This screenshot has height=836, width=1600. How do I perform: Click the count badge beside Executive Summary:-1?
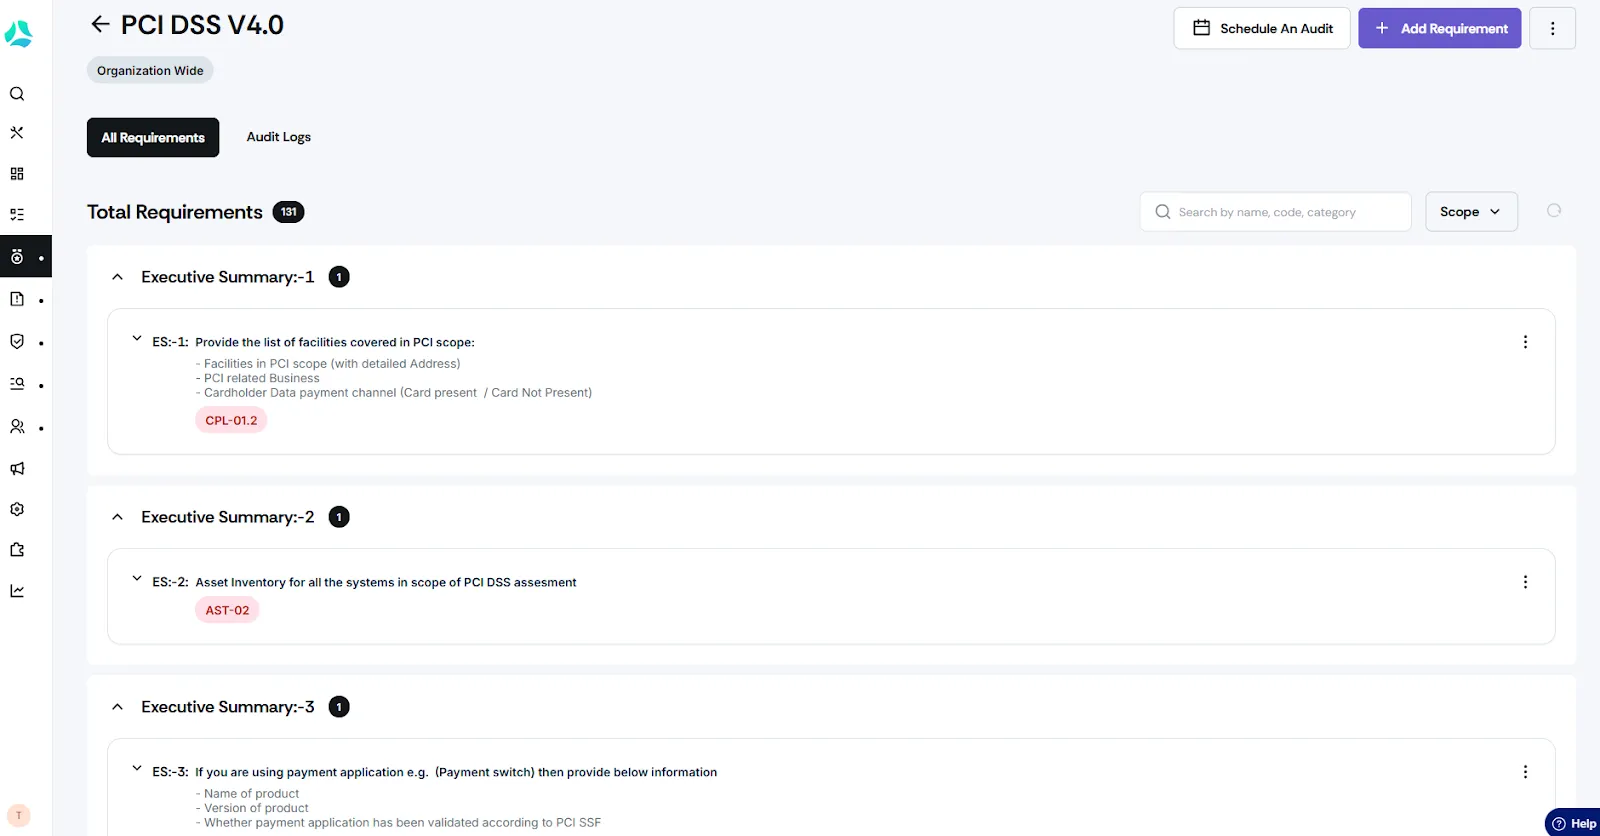tap(339, 277)
